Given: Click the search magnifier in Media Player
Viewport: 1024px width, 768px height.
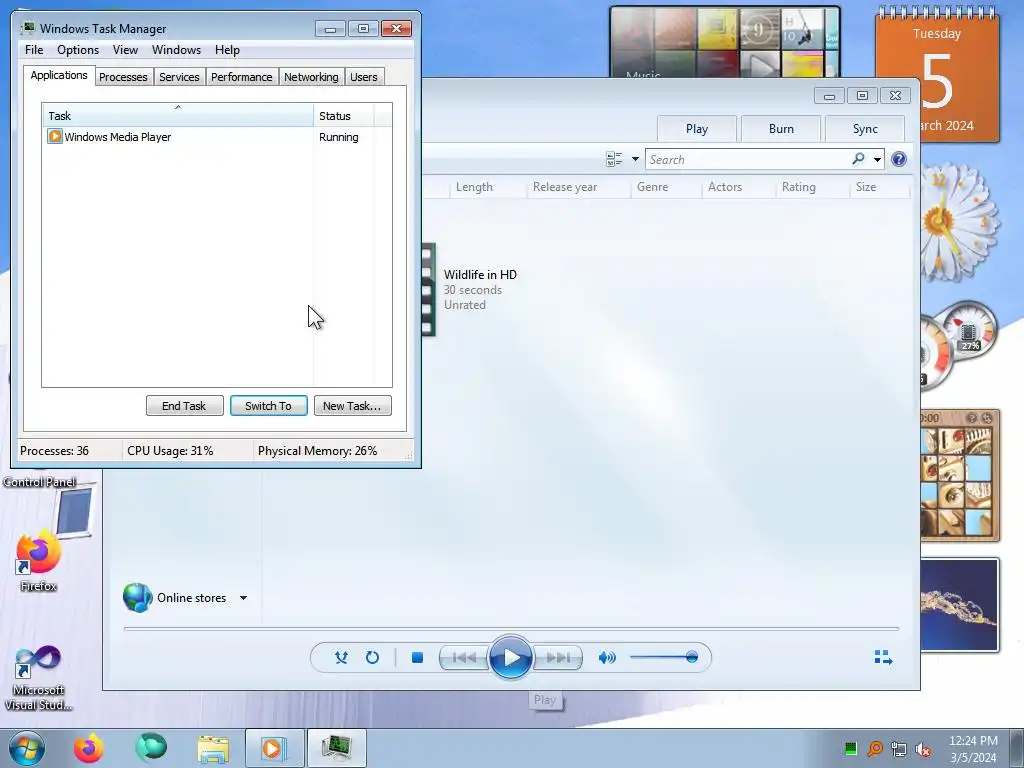Looking at the screenshot, I should click(858, 159).
